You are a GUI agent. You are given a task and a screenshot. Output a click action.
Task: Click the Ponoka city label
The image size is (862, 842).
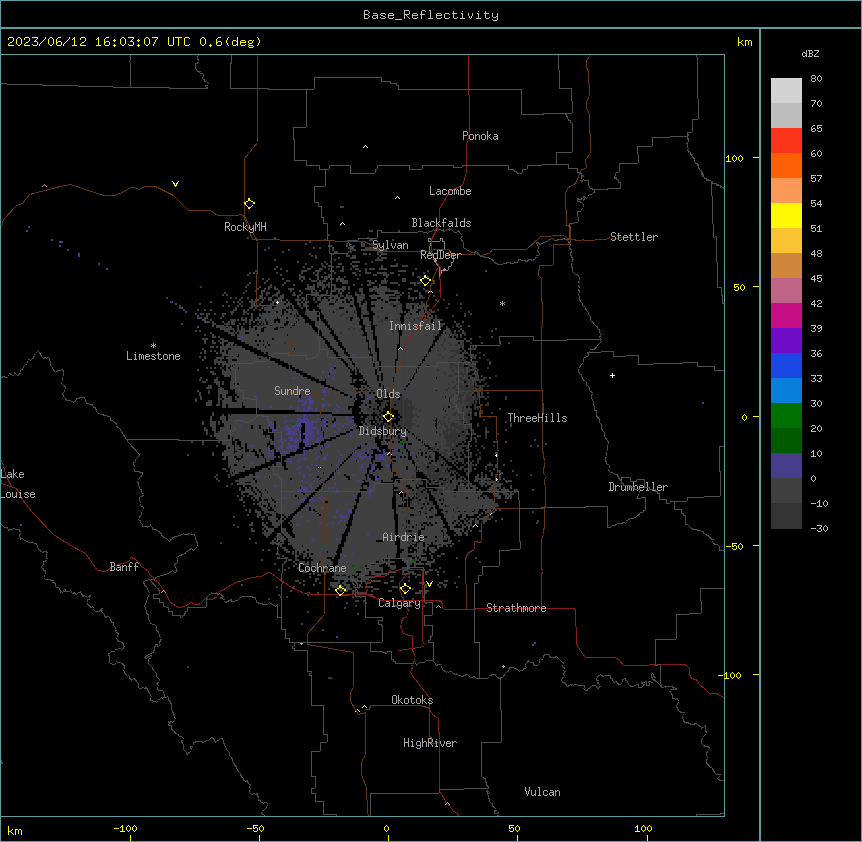480,136
